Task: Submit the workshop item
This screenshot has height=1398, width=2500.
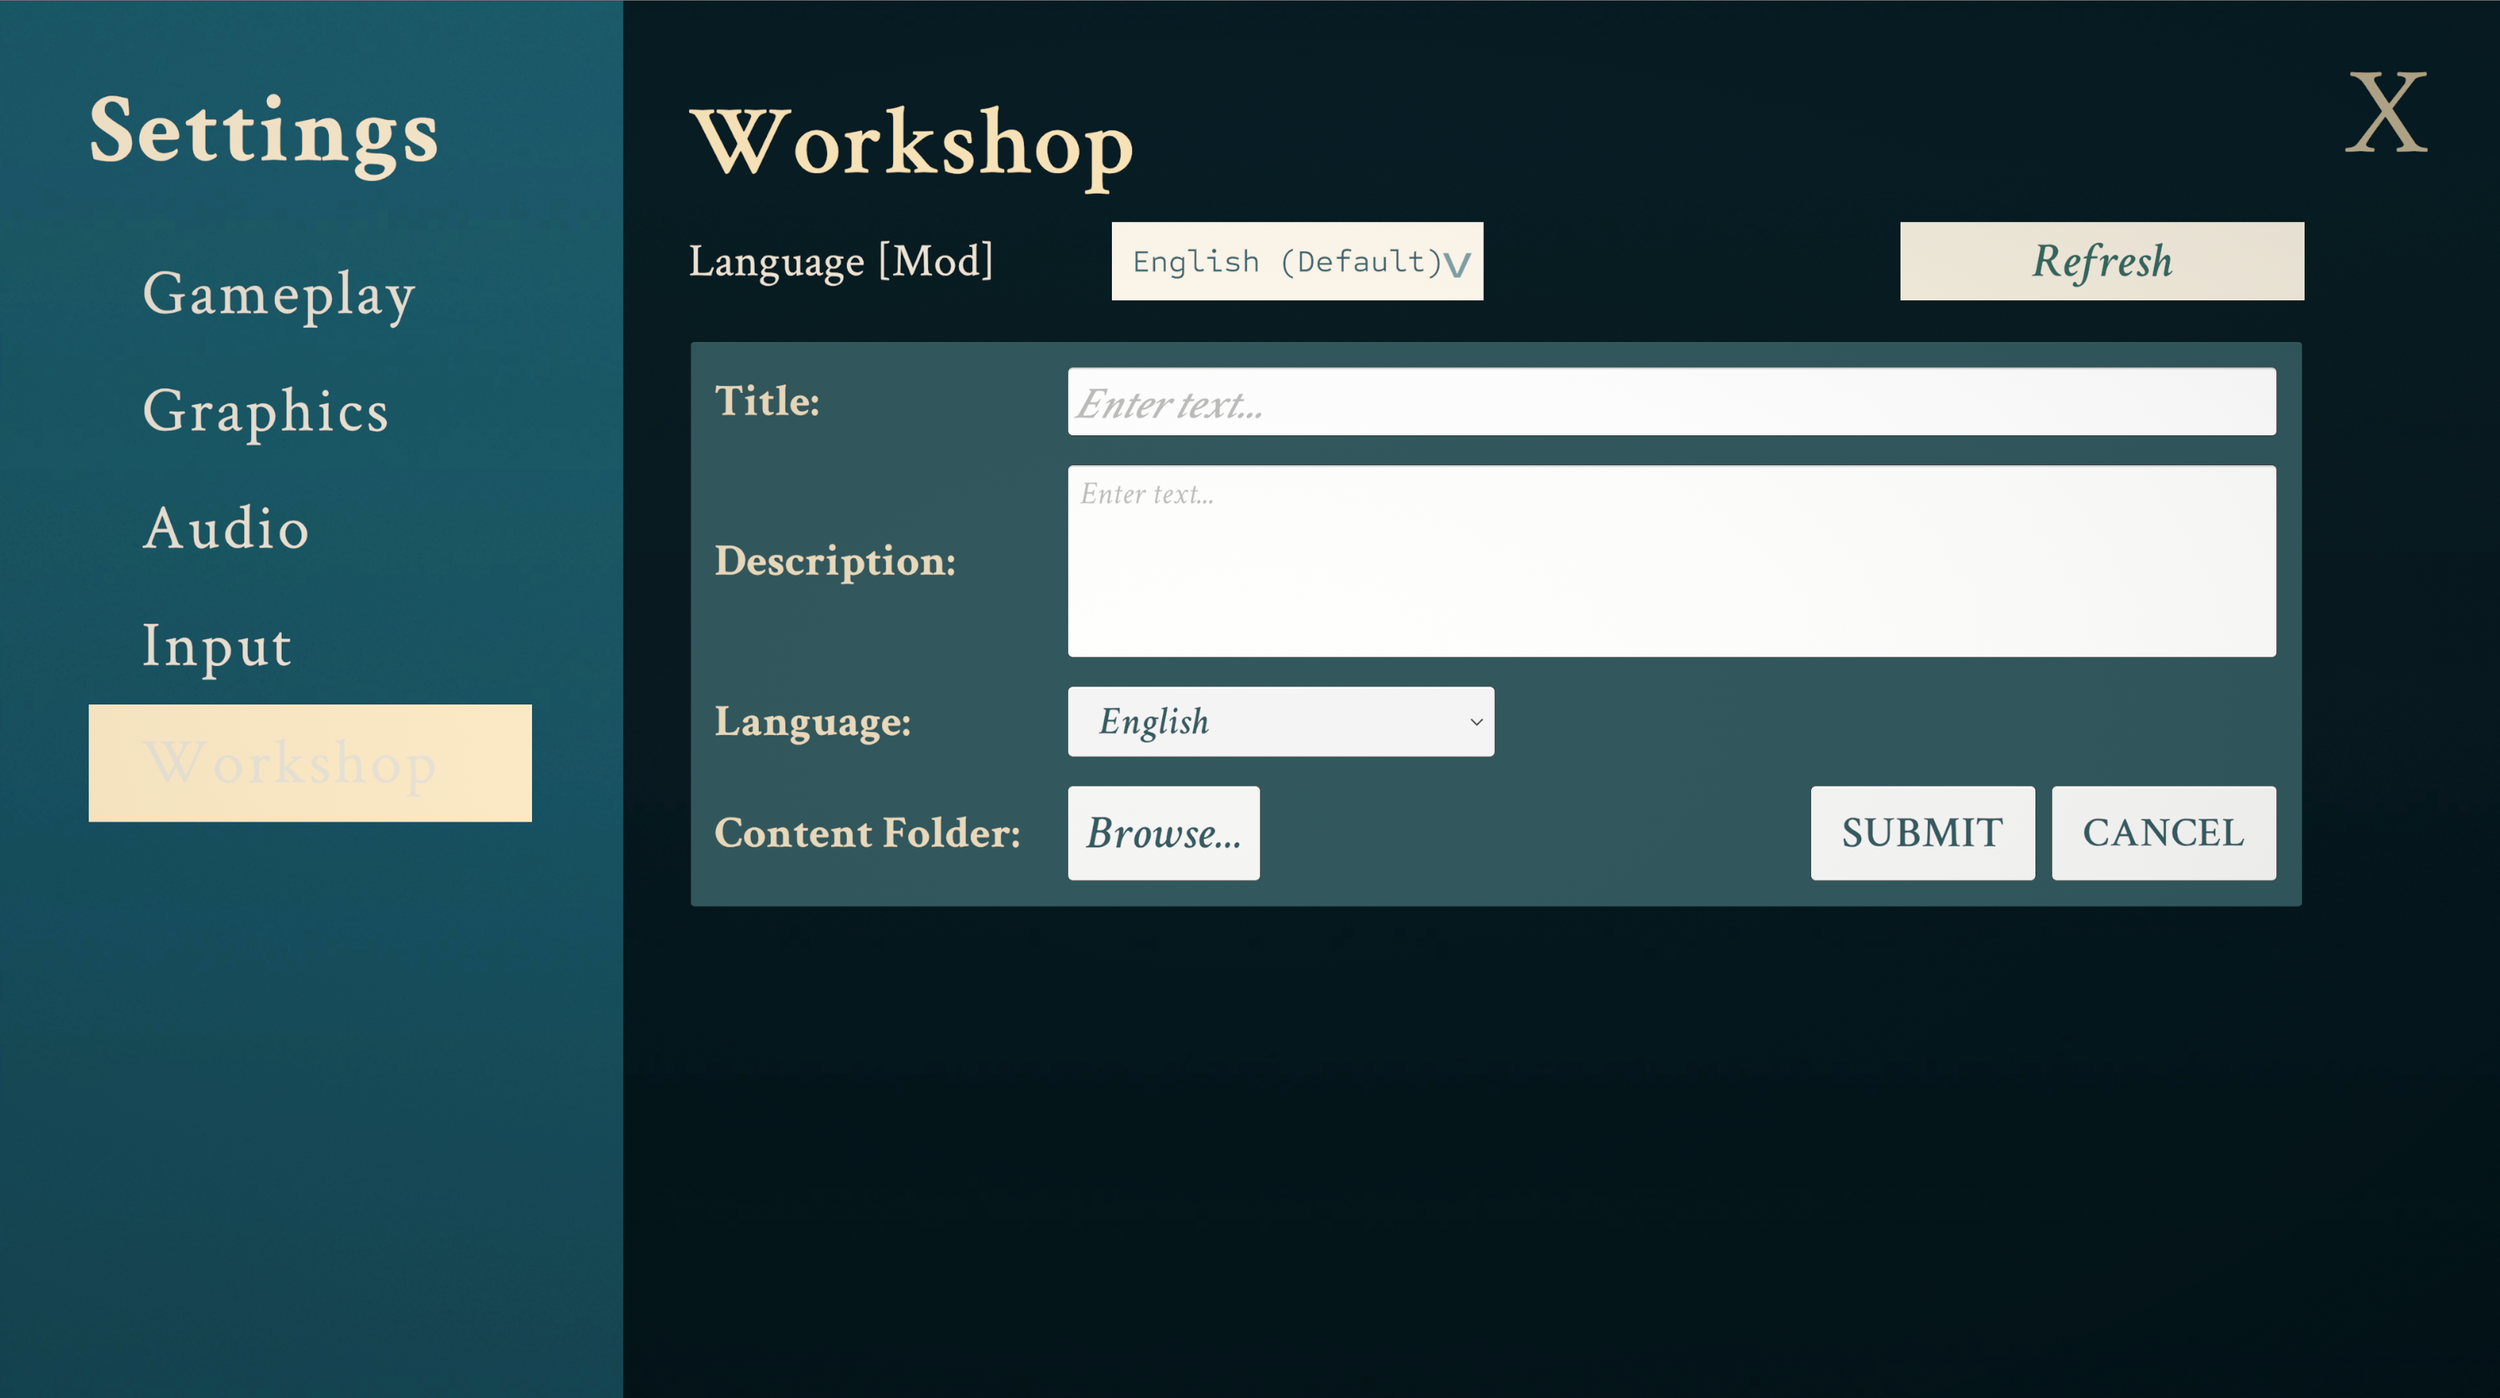Action: [1921, 833]
